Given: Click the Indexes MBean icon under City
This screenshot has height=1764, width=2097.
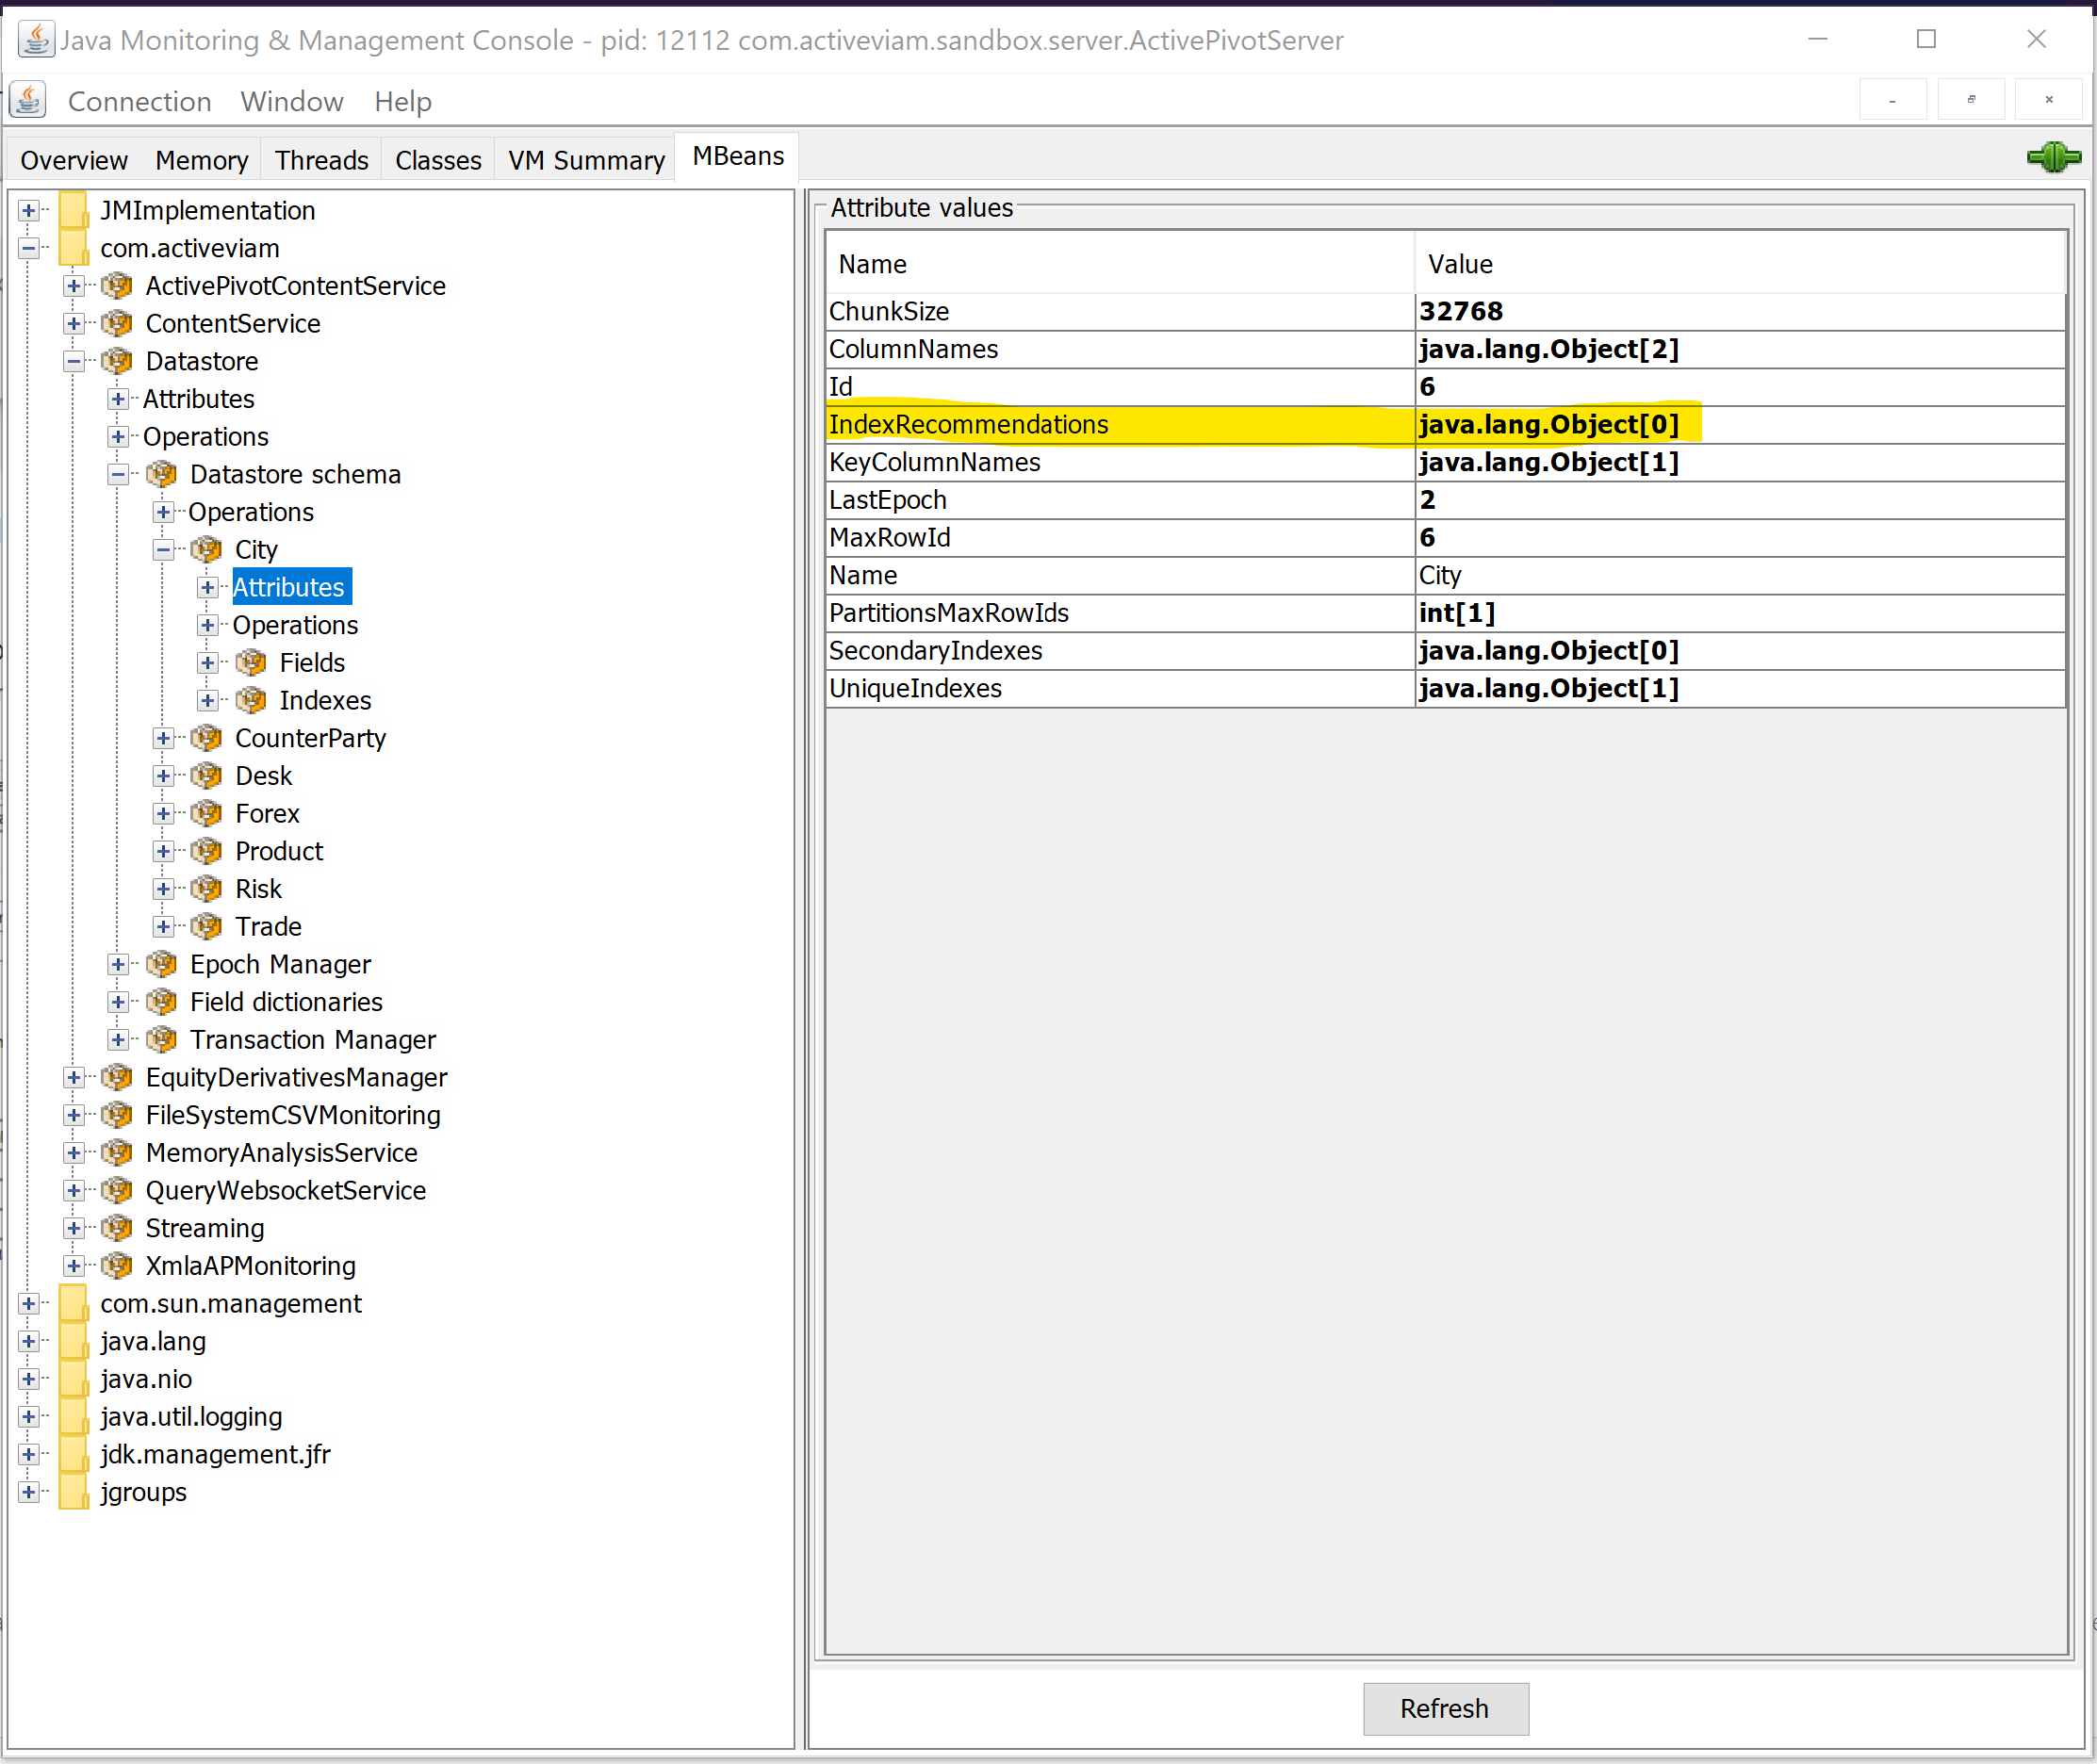Looking at the screenshot, I should click(x=251, y=700).
